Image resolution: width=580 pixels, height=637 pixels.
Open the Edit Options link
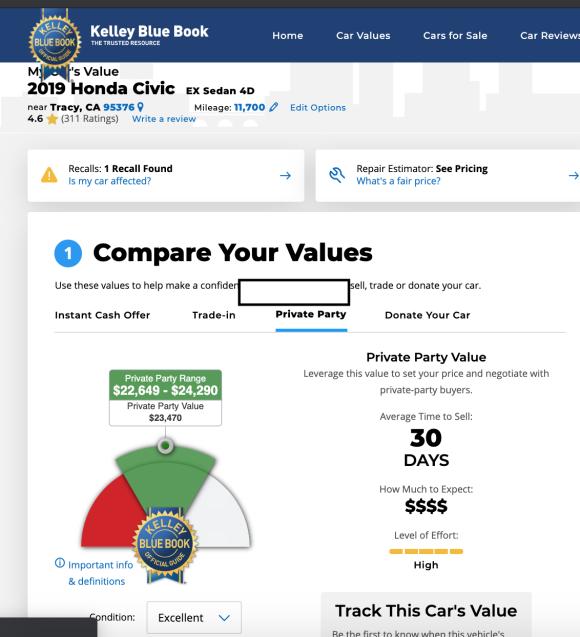point(318,108)
